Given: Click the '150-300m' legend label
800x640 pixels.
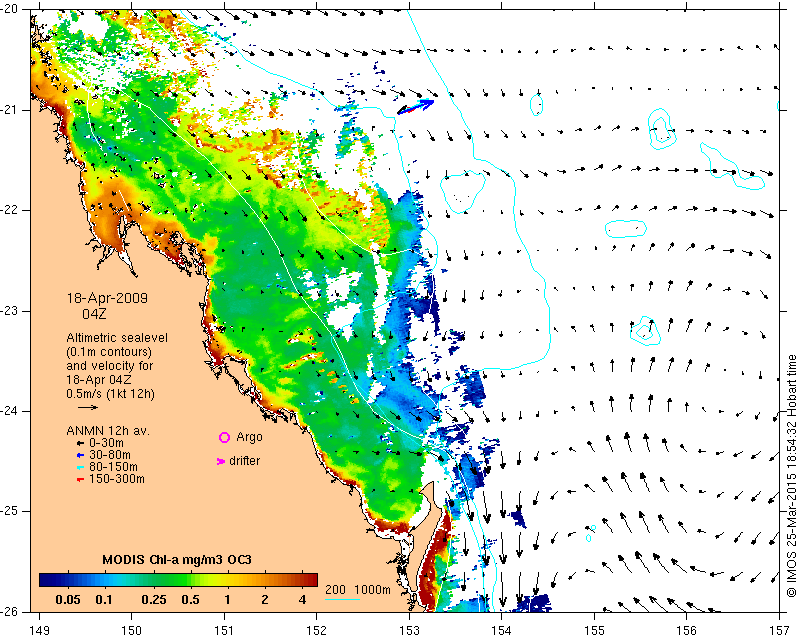Looking at the screenshot, I should 117,479.
